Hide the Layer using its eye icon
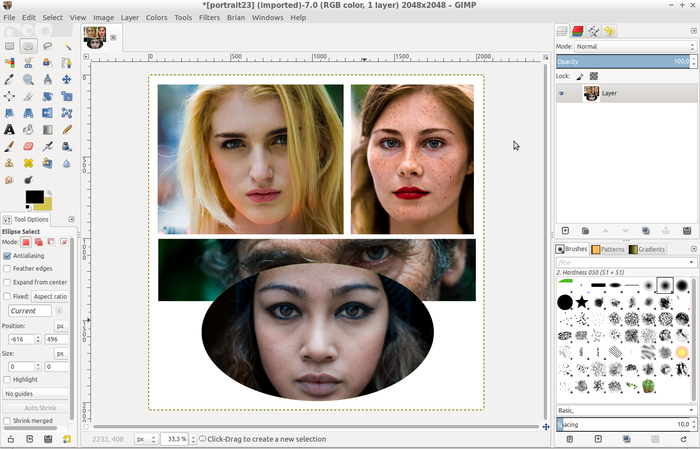The image size is (700, 449). click(561, 93)
